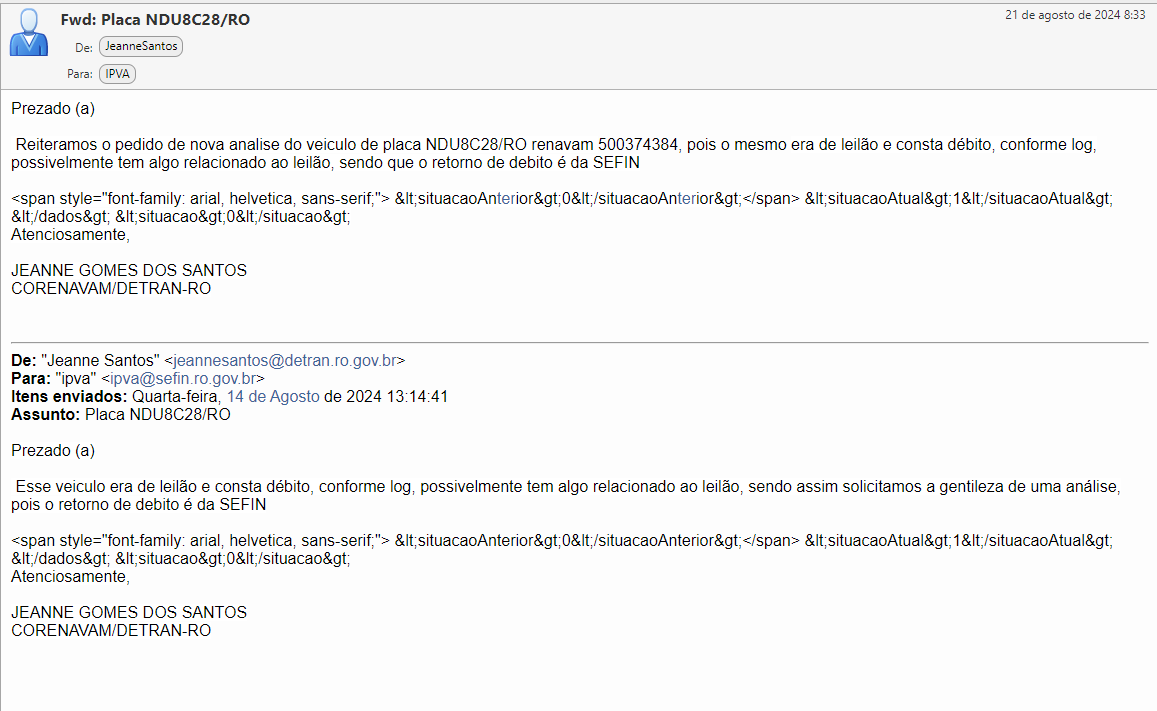The image size is (1157, 711).
Task: Click renavam number 500374384 in the body
Action: [x=646, y=145]
